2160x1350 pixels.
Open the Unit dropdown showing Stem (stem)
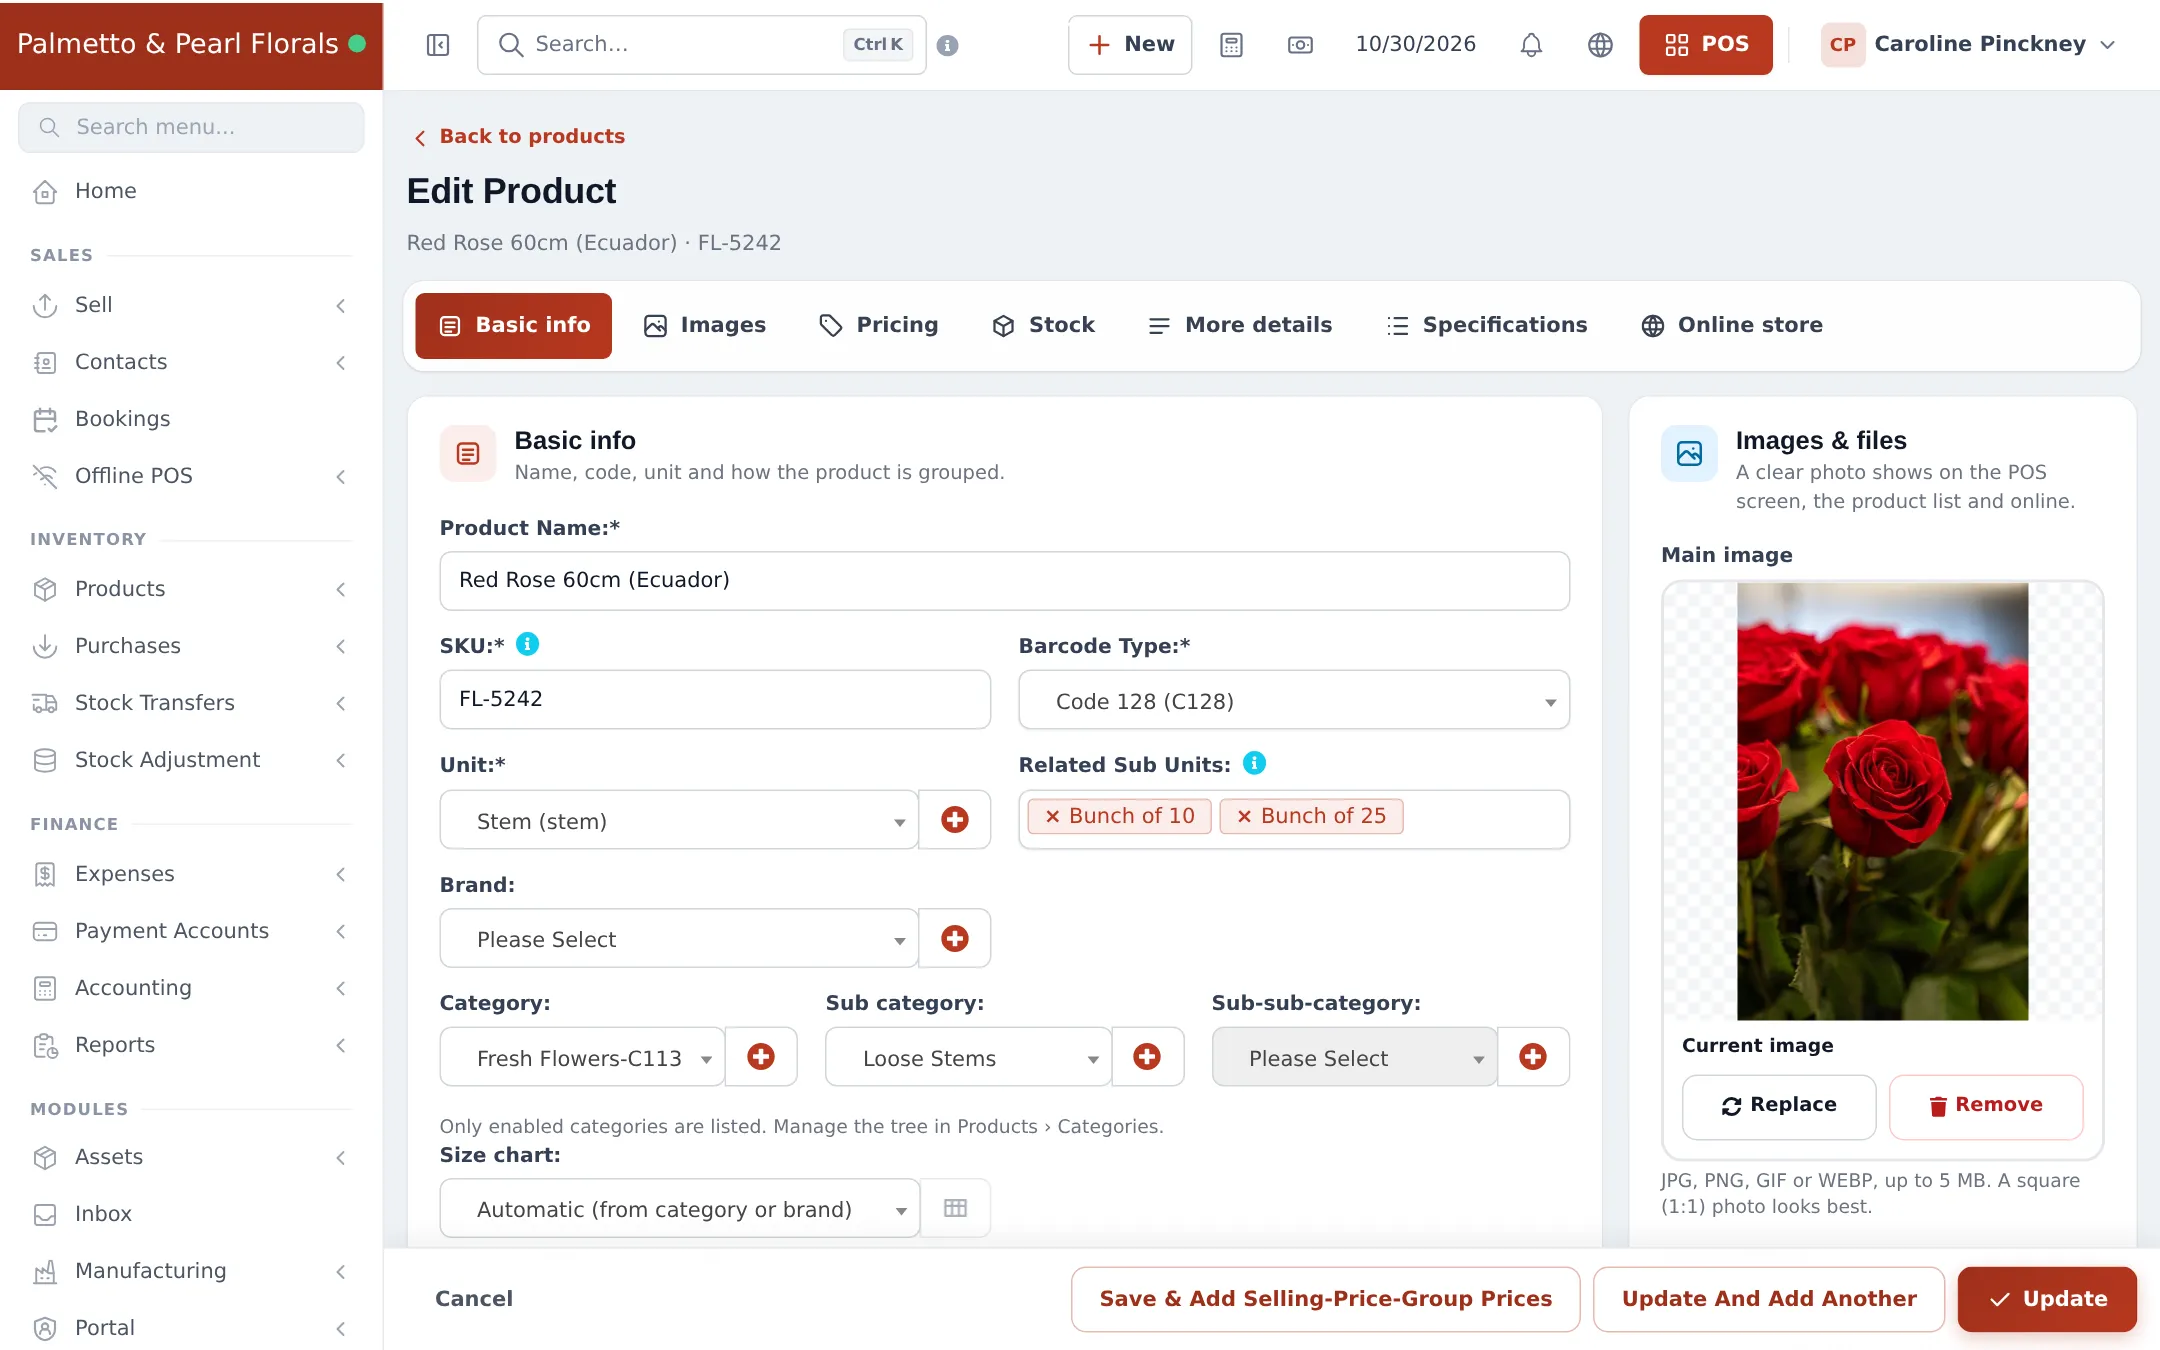click(679, 820)
